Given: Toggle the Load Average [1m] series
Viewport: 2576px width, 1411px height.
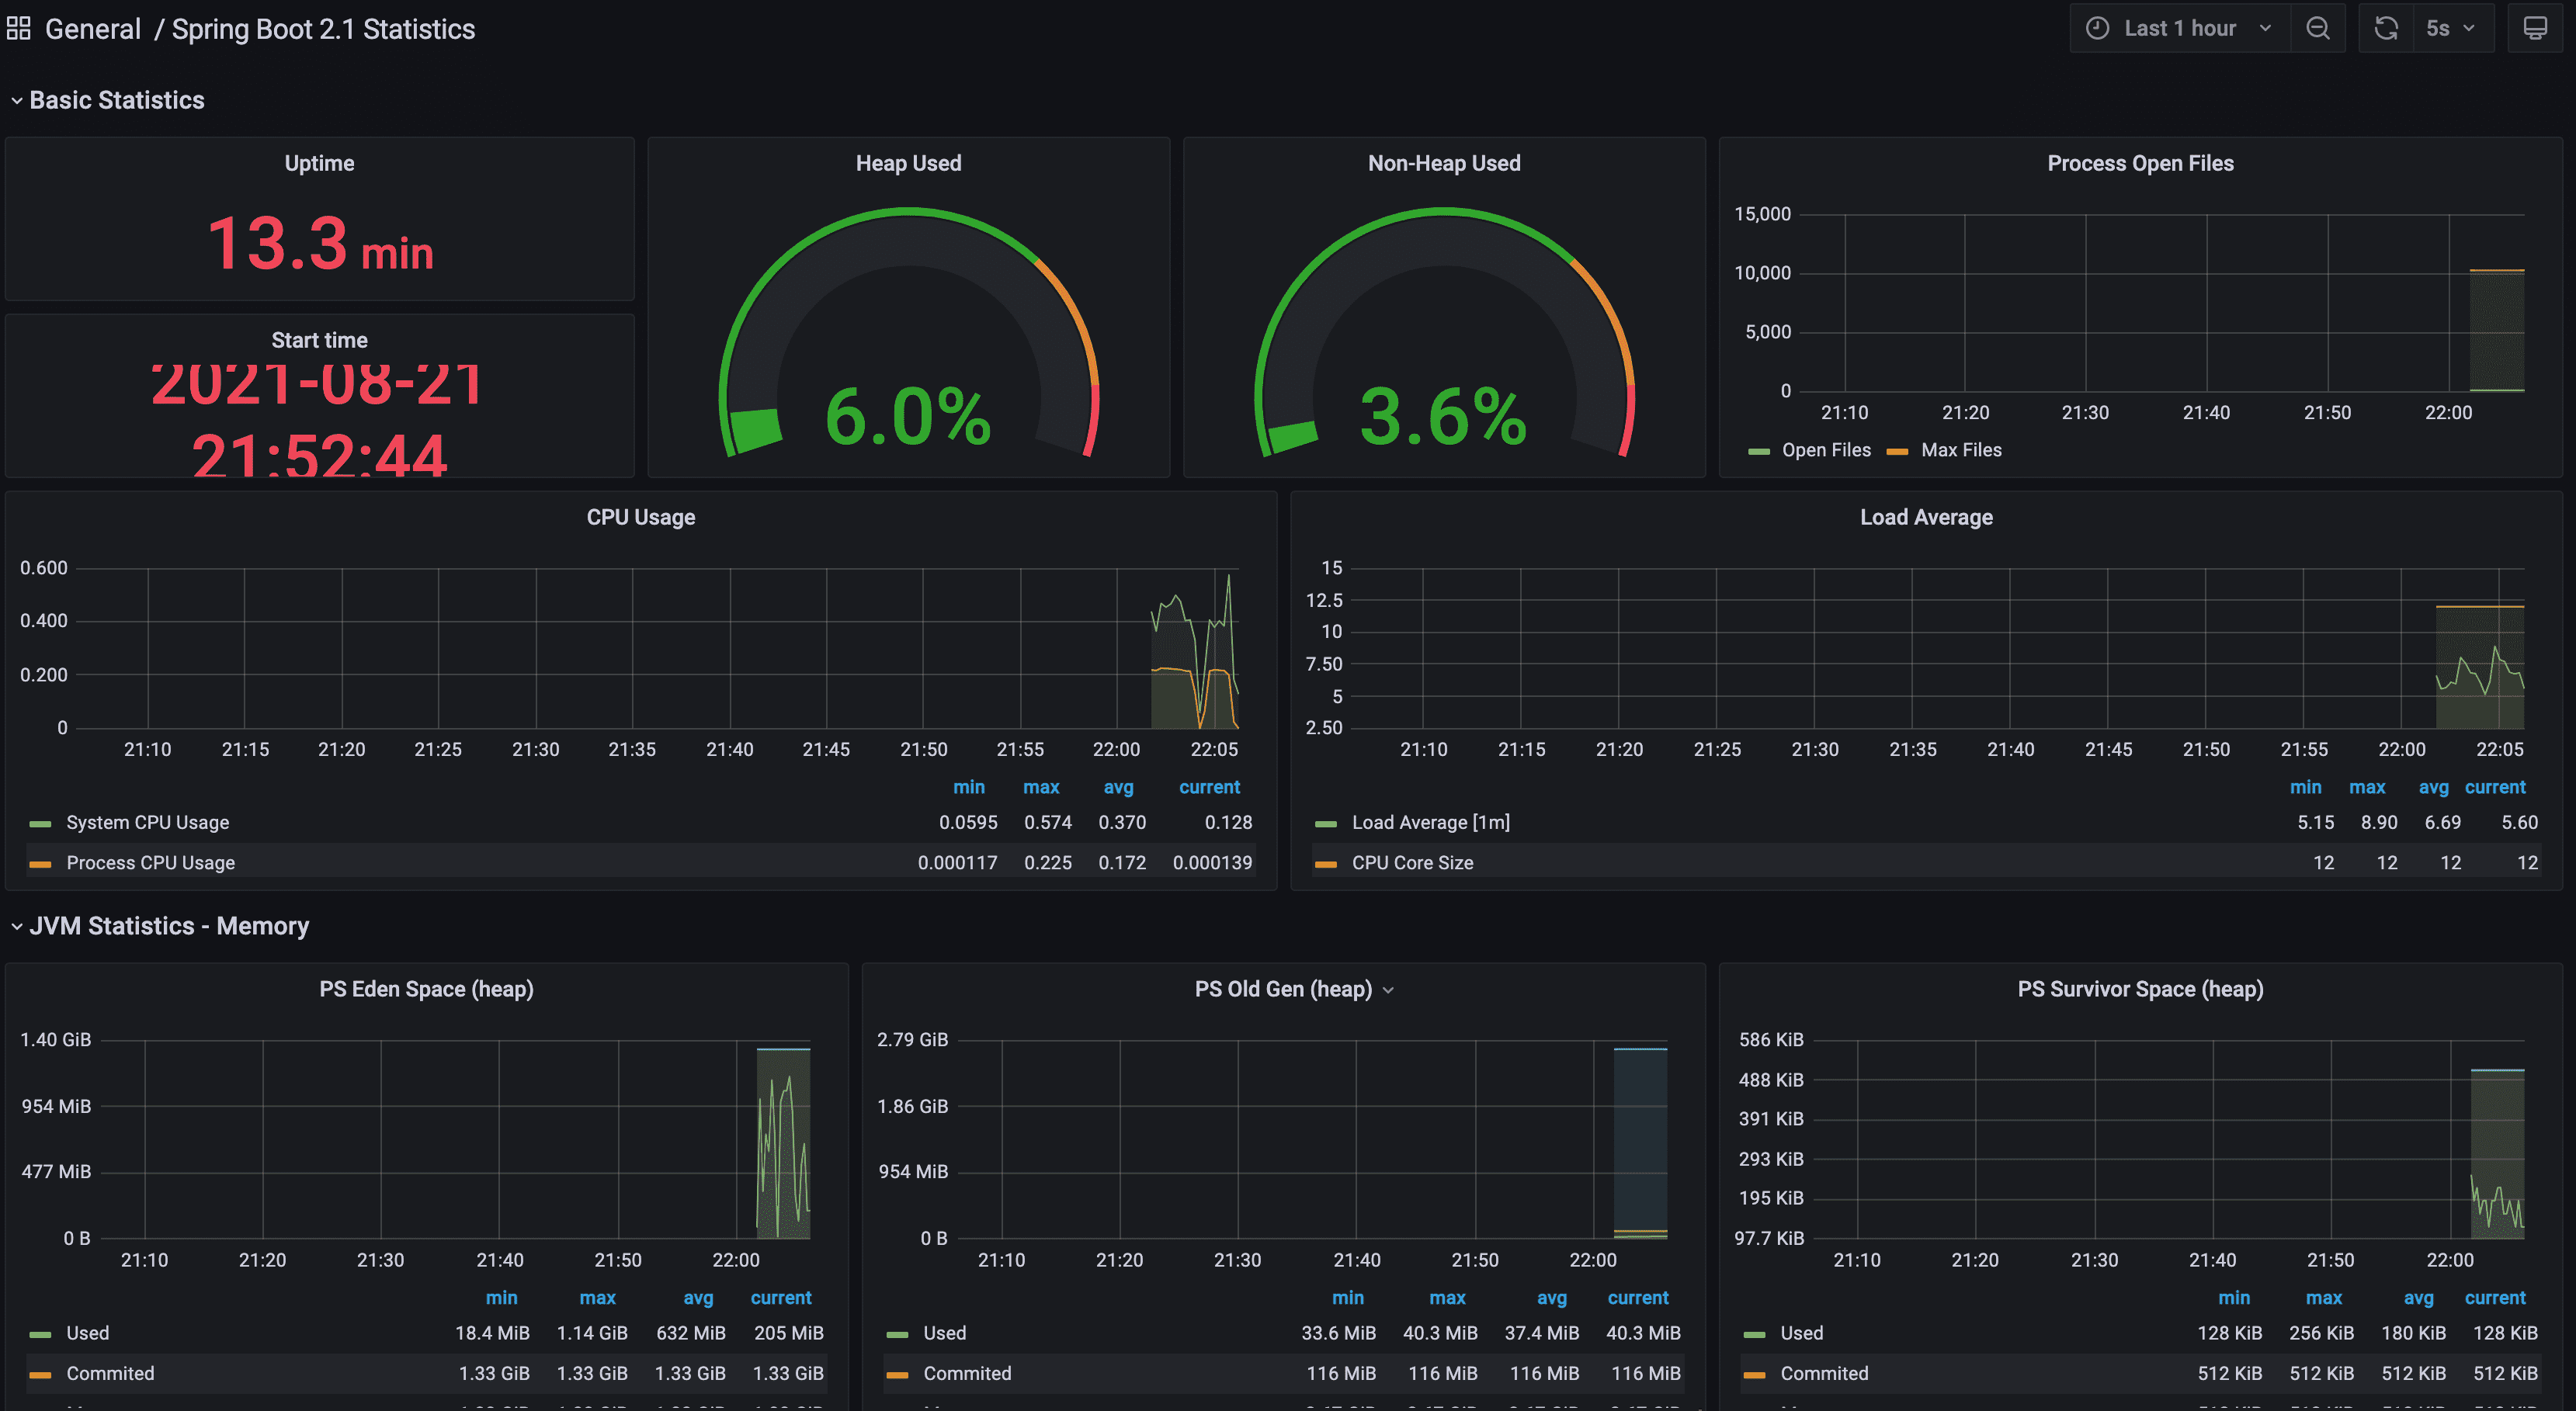Looking at the screenshot, I should (x=1430, y=822).
